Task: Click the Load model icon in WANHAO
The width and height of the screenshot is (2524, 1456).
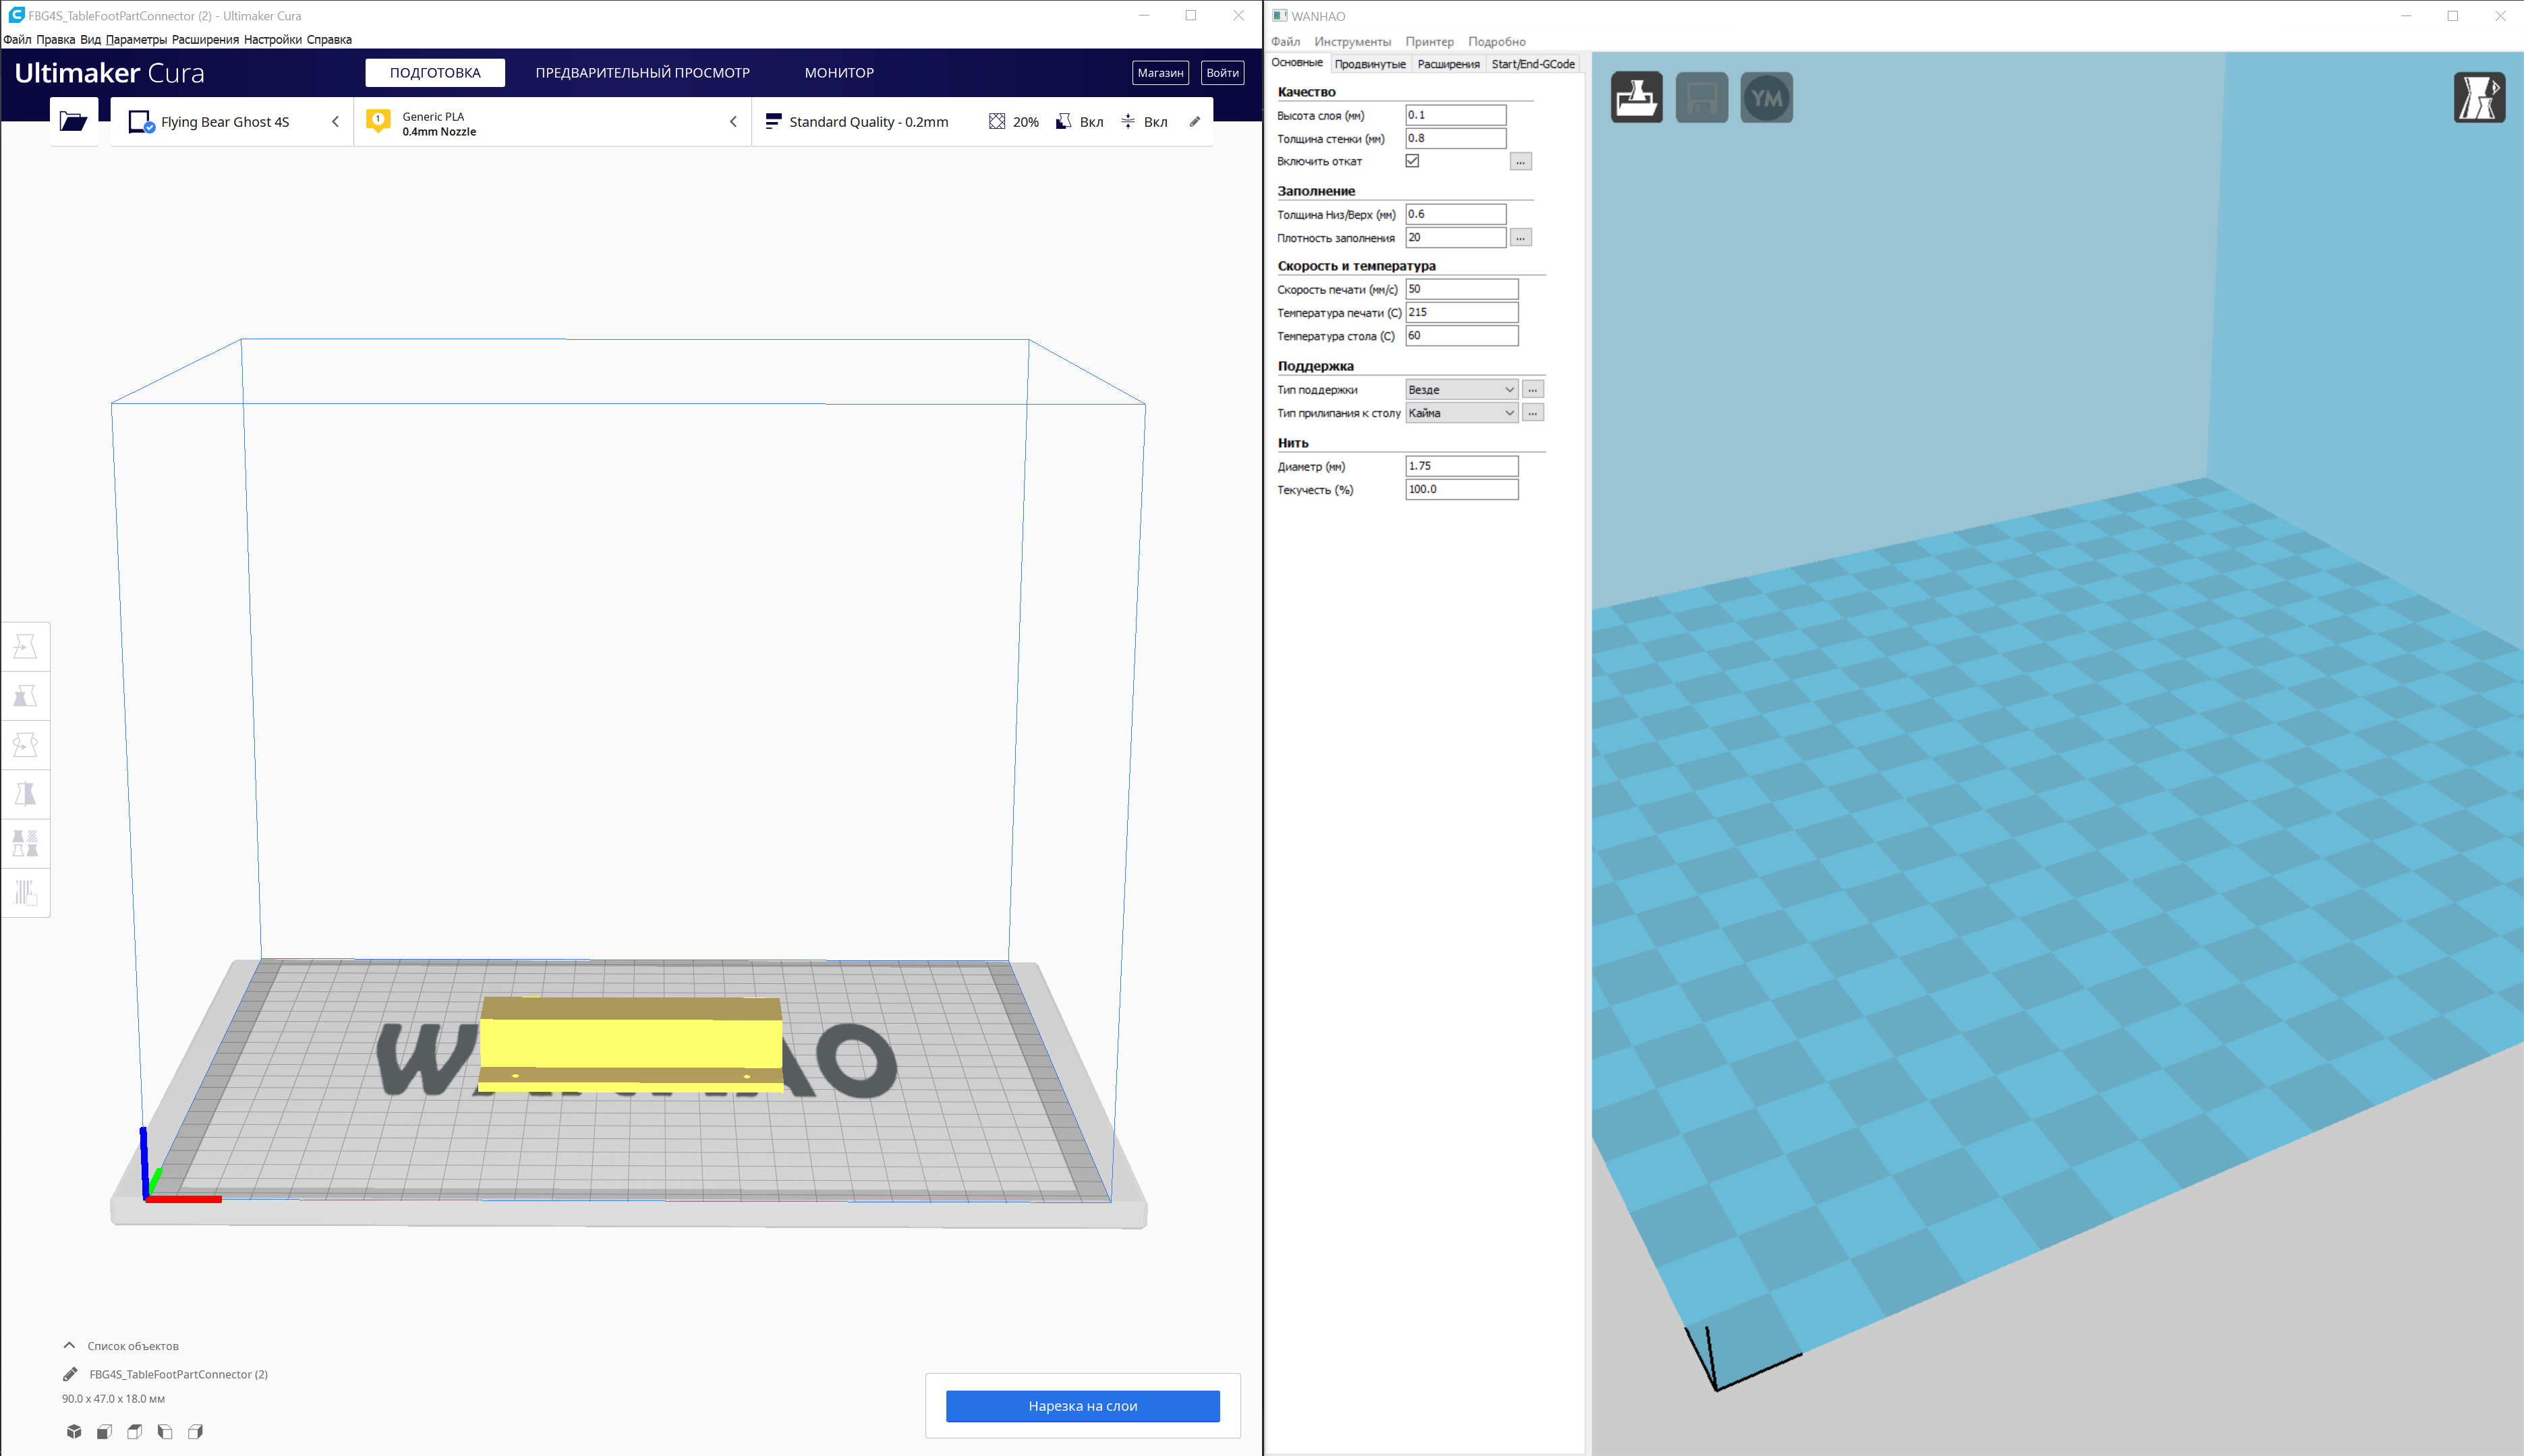Action: (x=1637, y=97)
